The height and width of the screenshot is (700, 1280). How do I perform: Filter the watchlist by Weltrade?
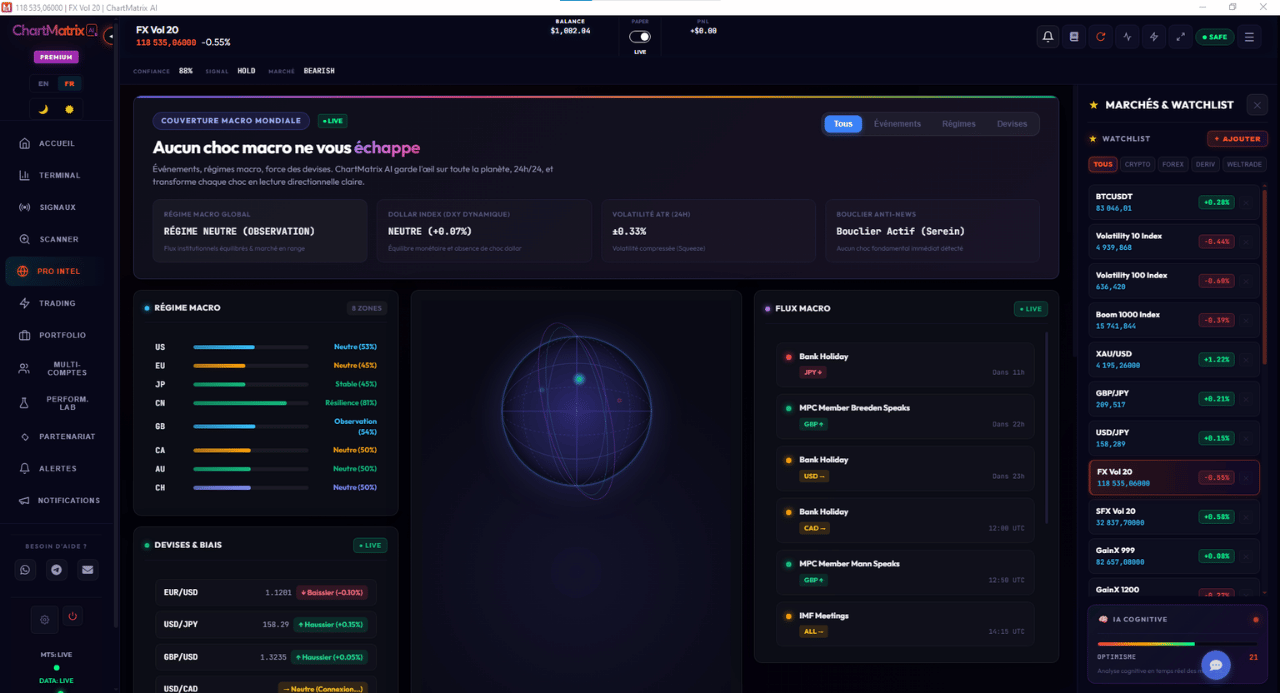[1244, 164]
